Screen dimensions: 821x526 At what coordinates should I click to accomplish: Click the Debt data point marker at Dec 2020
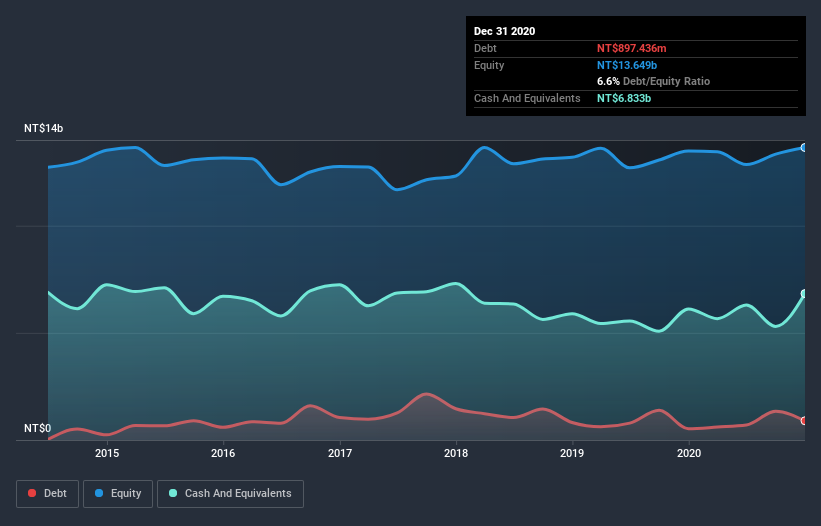click(x=804, y=421)
